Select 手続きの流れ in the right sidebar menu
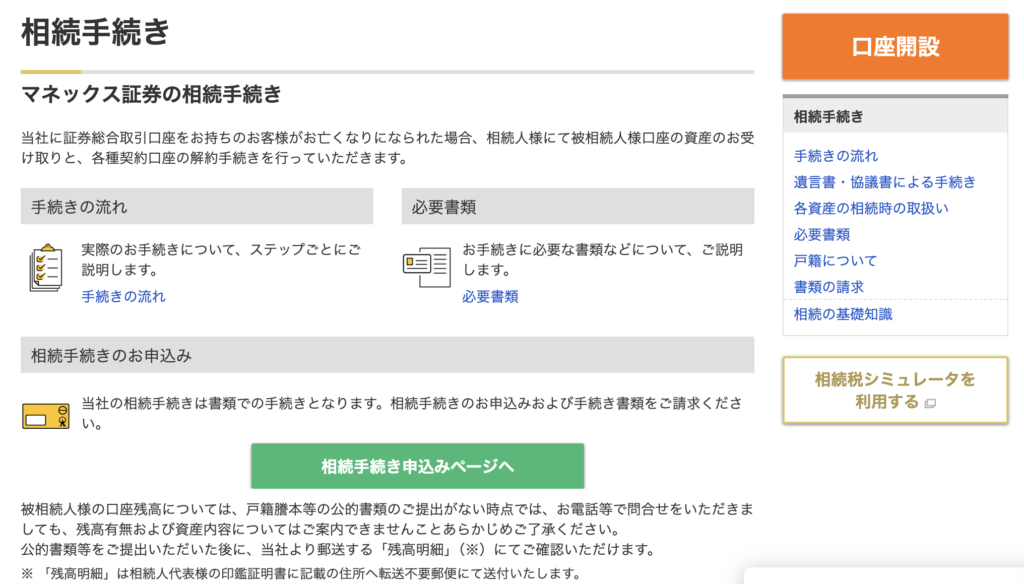This screenshot has width=1024, height=584. click(x=835, y=156)
